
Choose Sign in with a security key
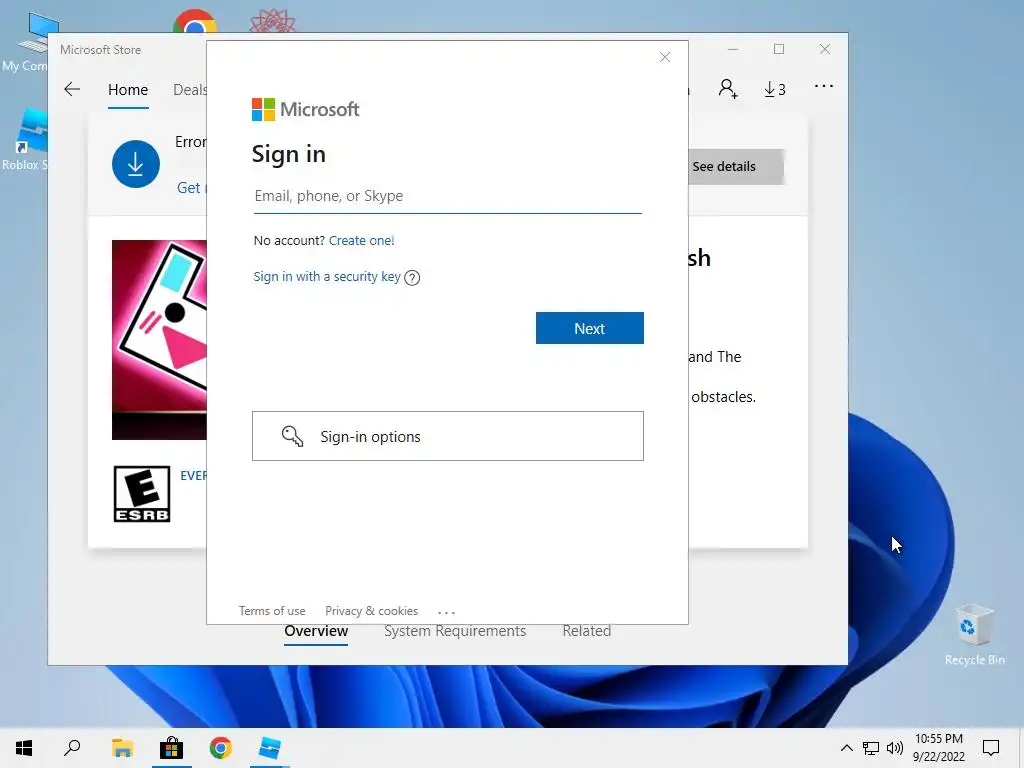coord(327,276)
